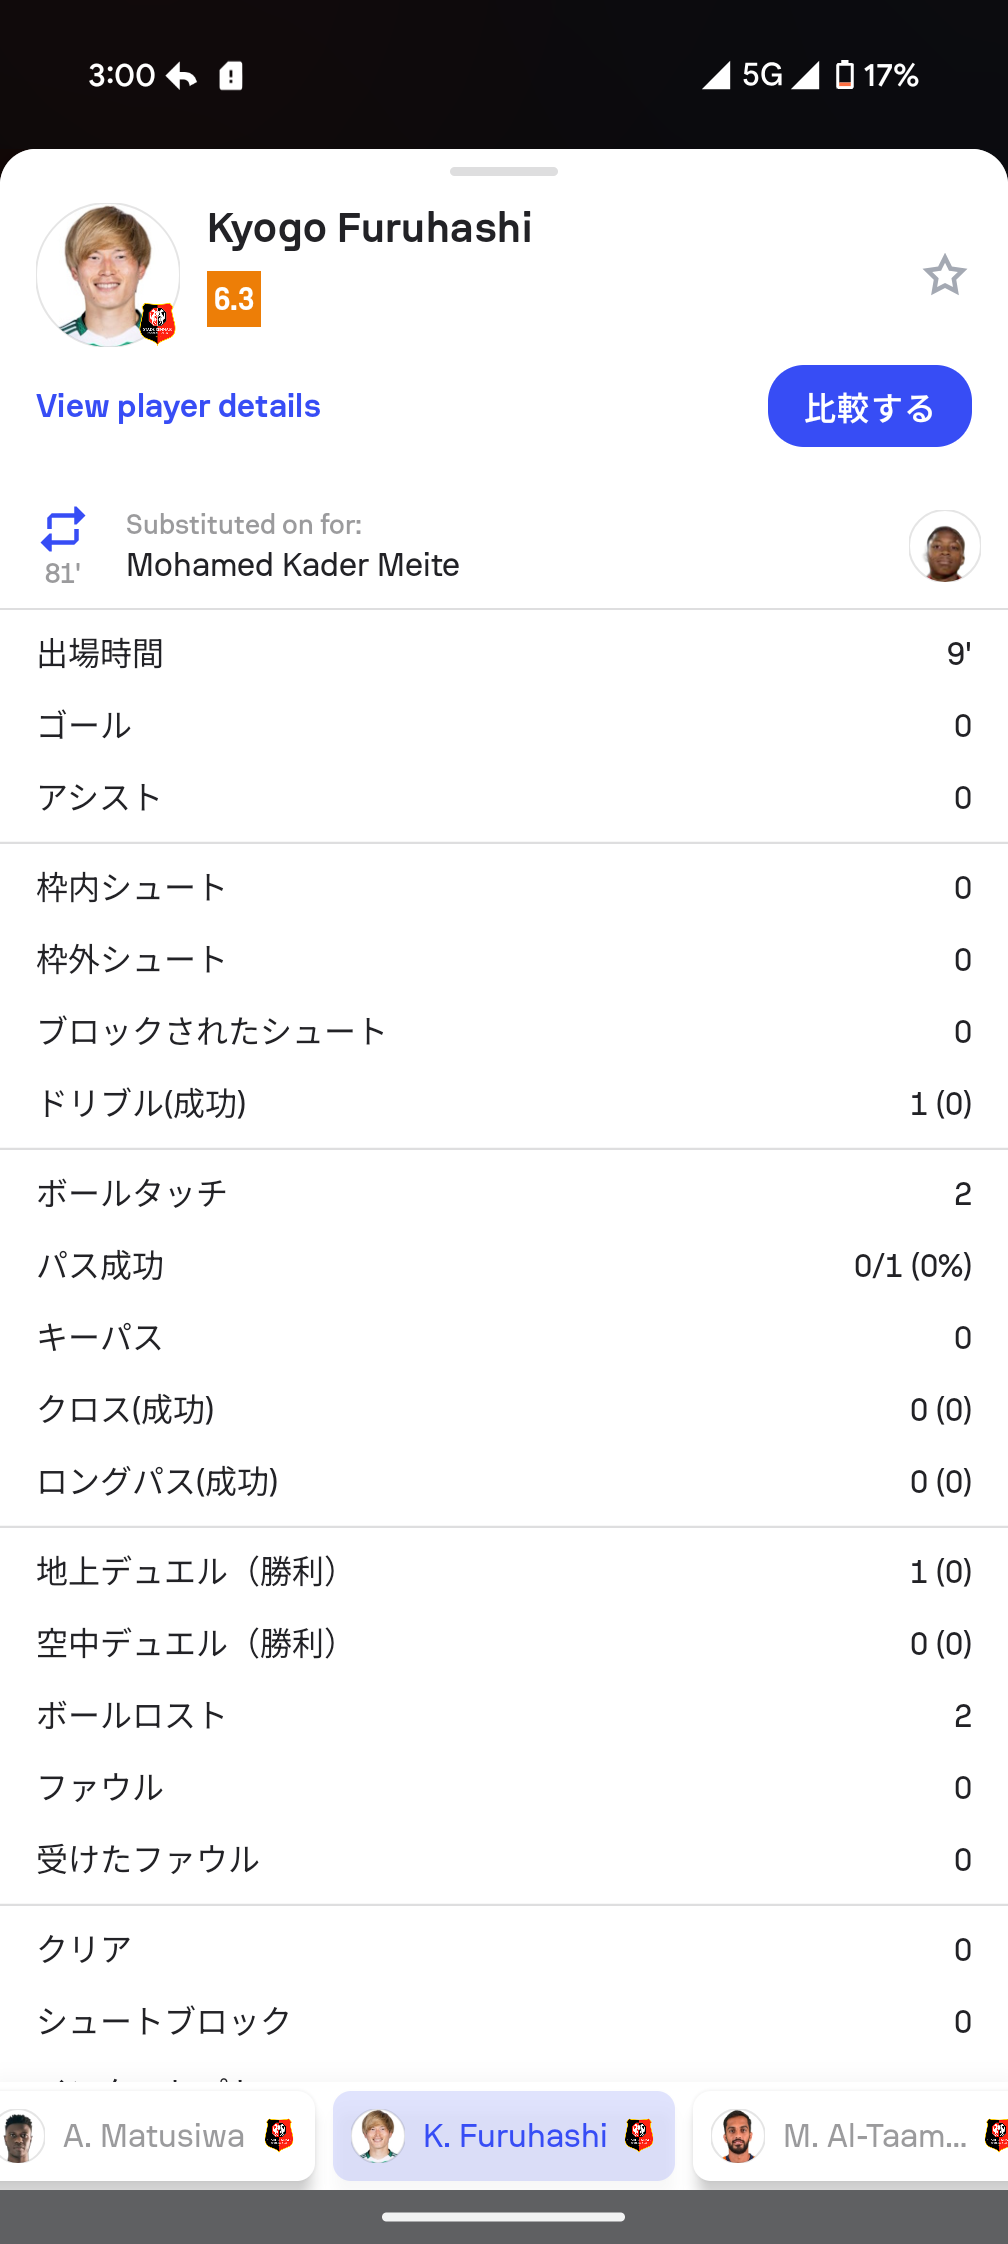Image resolution: width=1008 pixels, height=2244 pixels.
Task: Open Kyogo Furuhashi's profile photo
Action: pyautogui.click(x=105, y=273)
